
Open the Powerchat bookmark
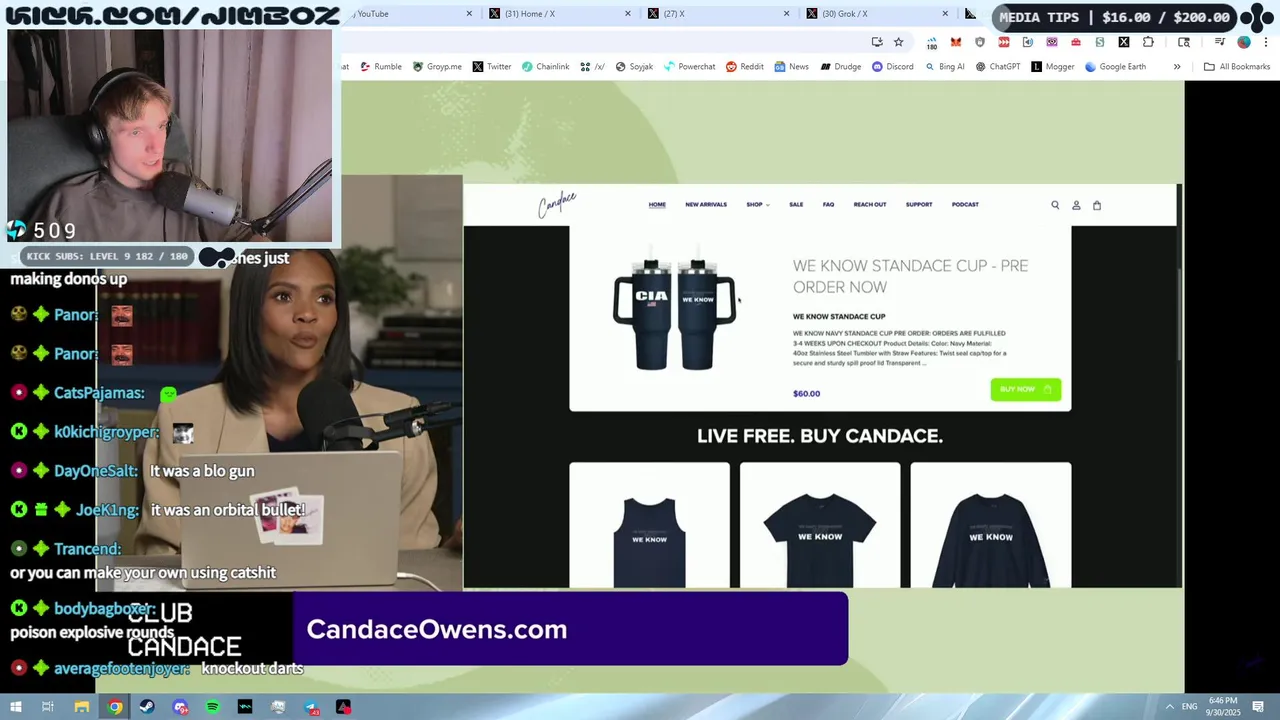689,67
